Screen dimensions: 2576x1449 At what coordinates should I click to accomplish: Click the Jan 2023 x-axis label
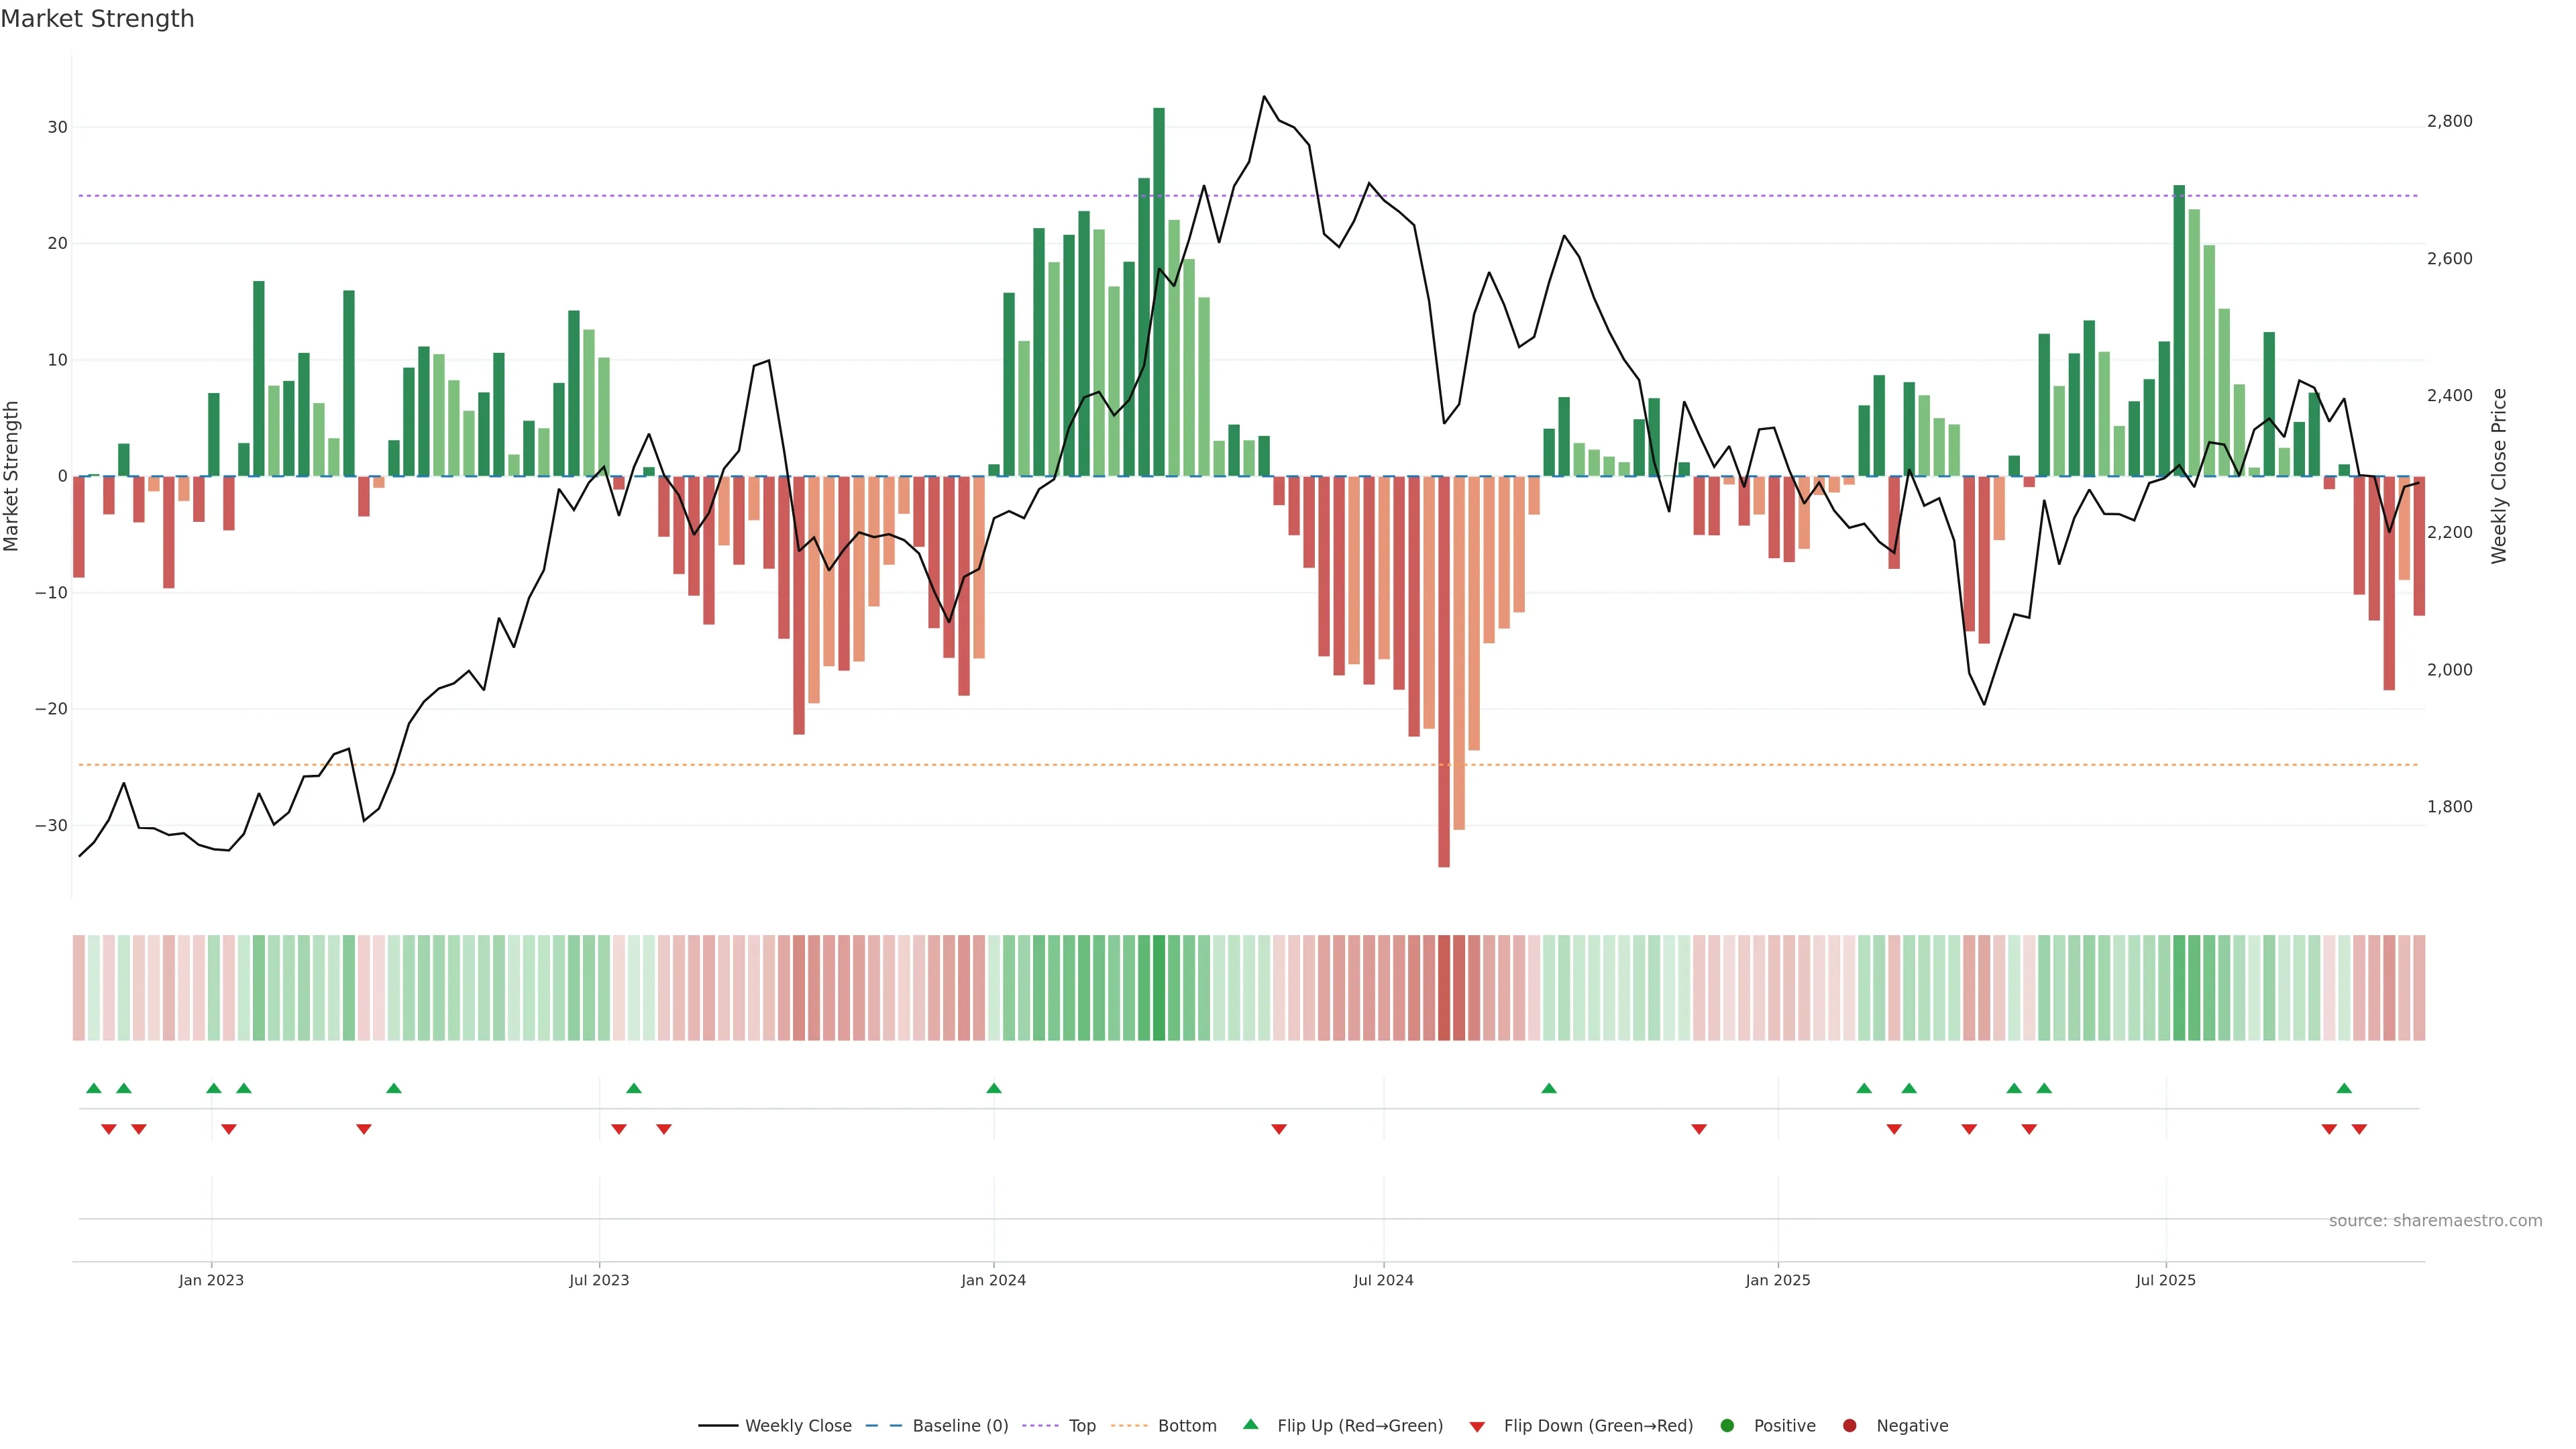(211, 1280)
